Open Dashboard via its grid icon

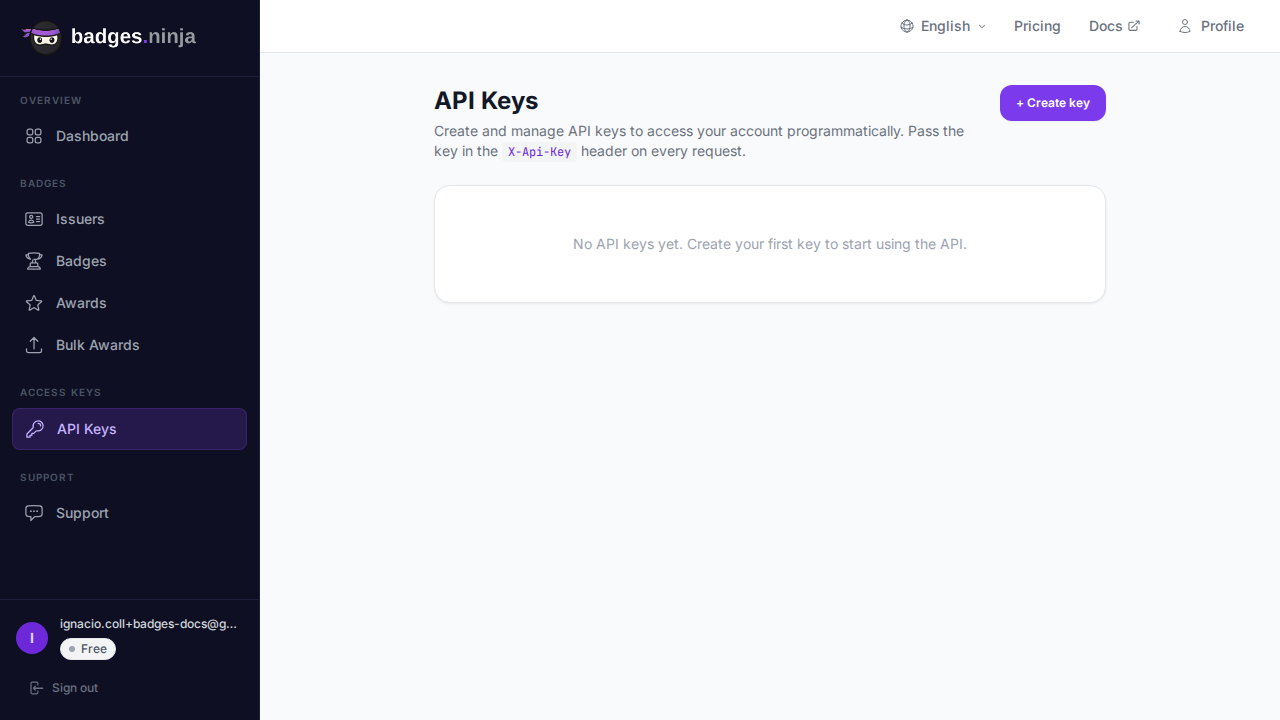(x=34, y=136)
